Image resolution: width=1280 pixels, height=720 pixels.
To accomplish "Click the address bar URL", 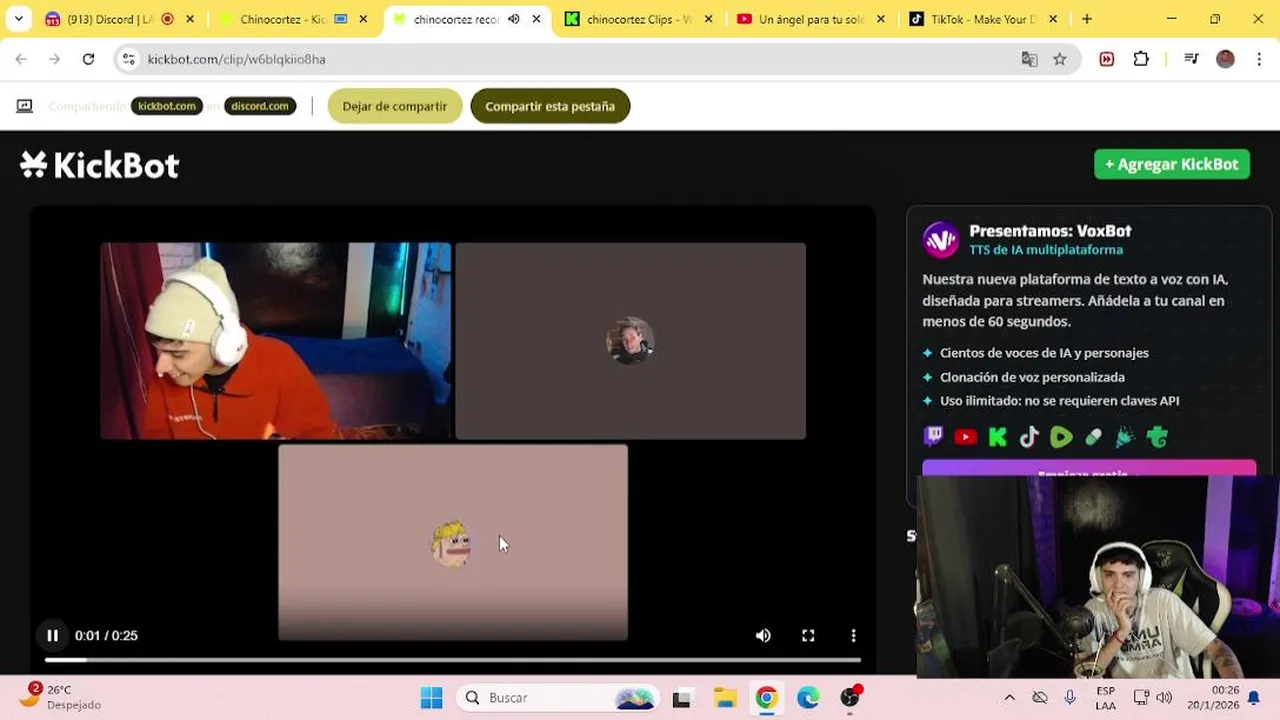I will pos(237,59).
